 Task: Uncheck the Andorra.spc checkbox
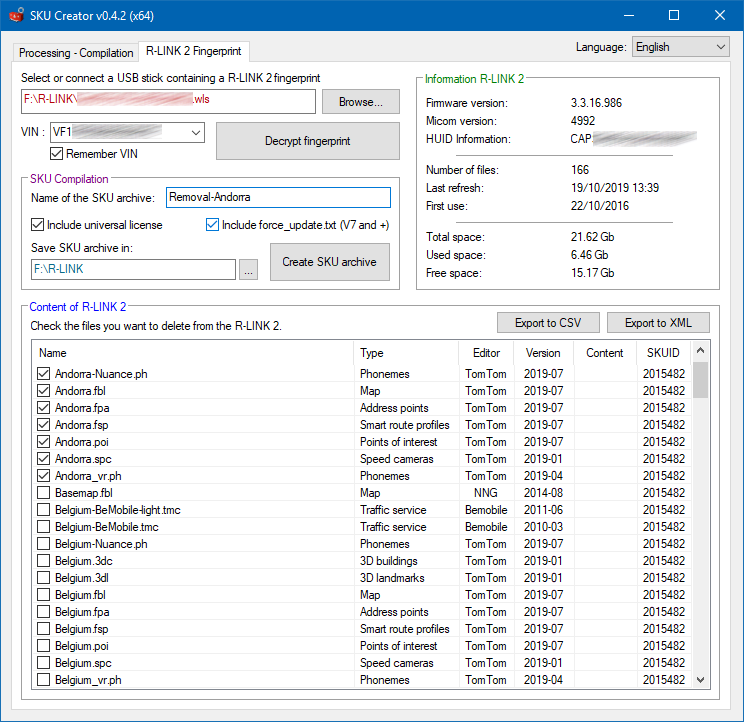click(x=44, y=459)
